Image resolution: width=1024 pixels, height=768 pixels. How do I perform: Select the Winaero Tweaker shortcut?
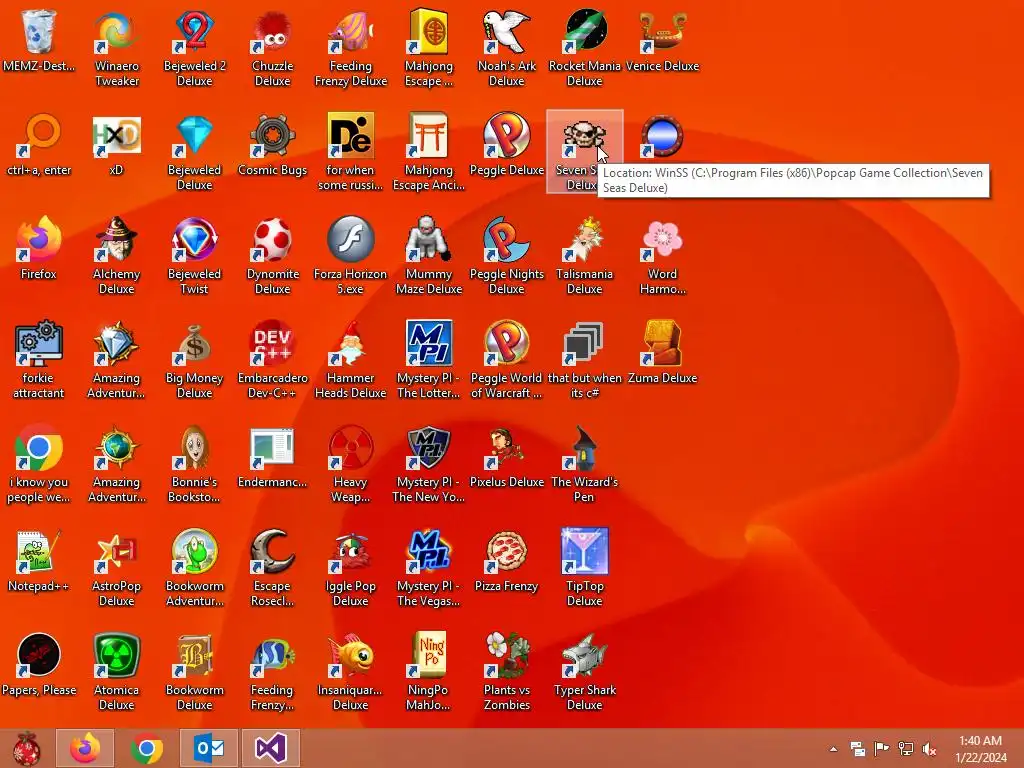116,31
